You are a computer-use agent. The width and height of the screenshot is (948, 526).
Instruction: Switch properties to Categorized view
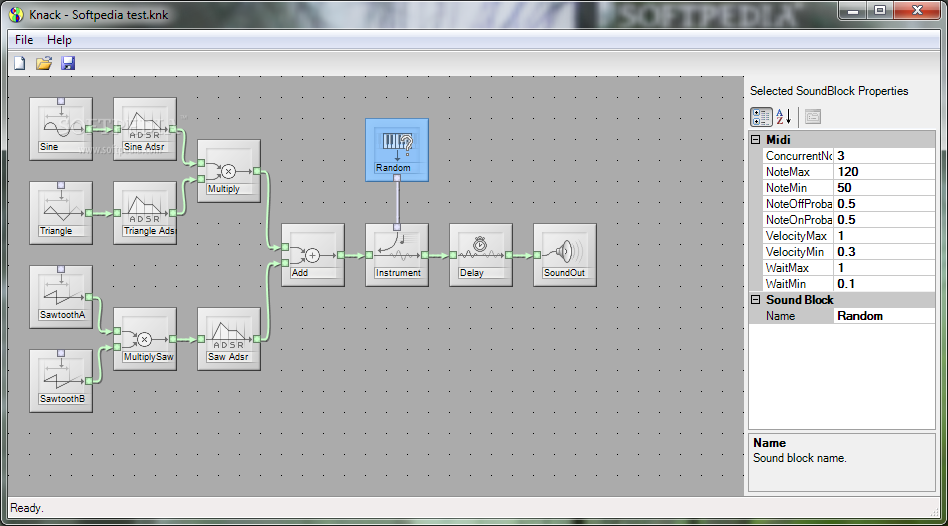coord(761,117)
